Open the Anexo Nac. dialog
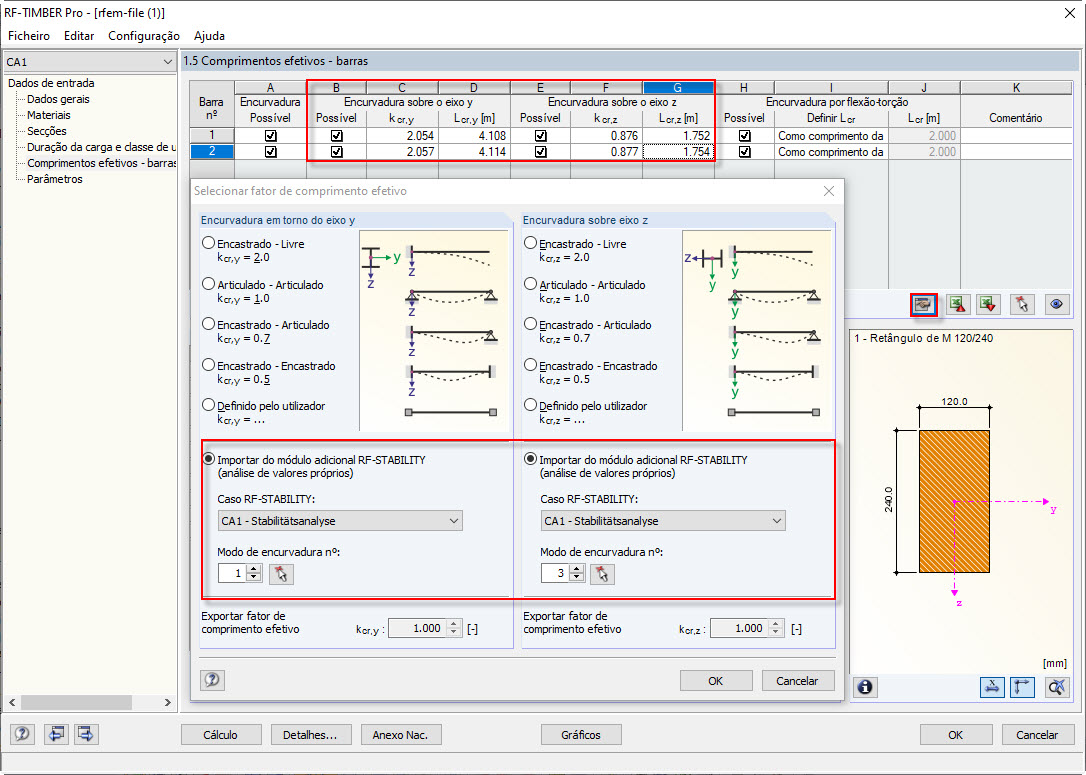Viewport: 1086px width, 775px height. point(400,734)
